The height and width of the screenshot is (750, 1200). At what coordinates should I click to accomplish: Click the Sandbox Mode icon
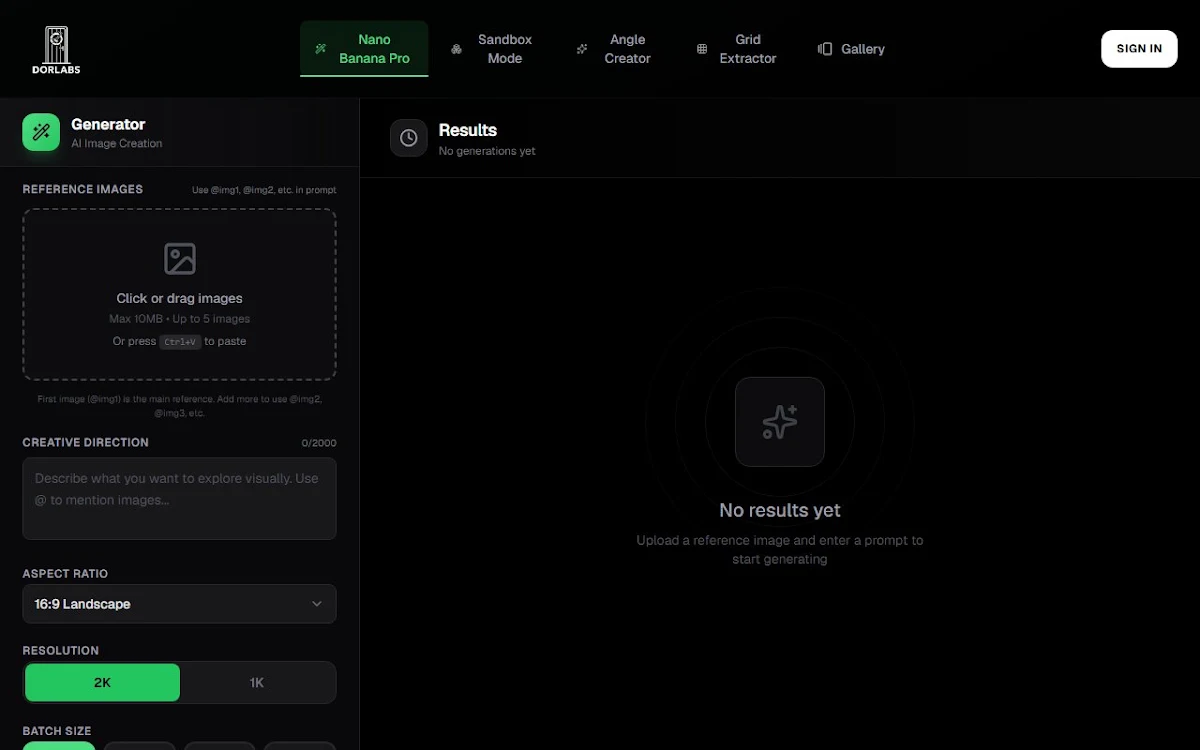click(x=456, y=49)
